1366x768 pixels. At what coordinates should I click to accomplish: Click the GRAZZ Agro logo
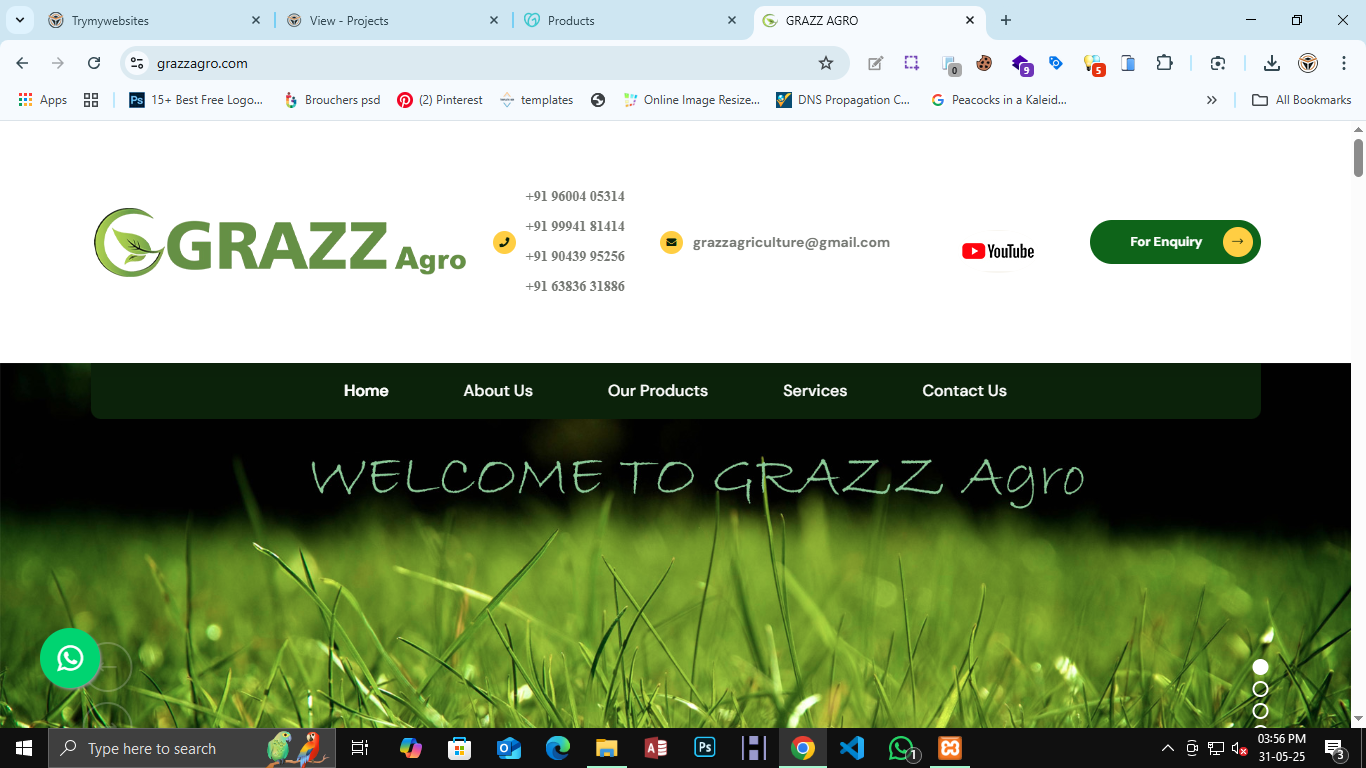[x=280, y=241]
